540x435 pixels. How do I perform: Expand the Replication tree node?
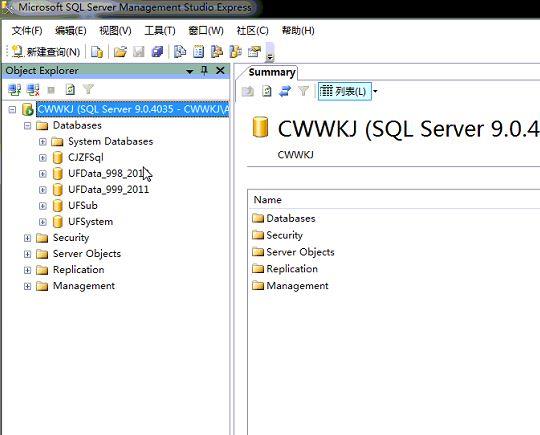[28, 270]
